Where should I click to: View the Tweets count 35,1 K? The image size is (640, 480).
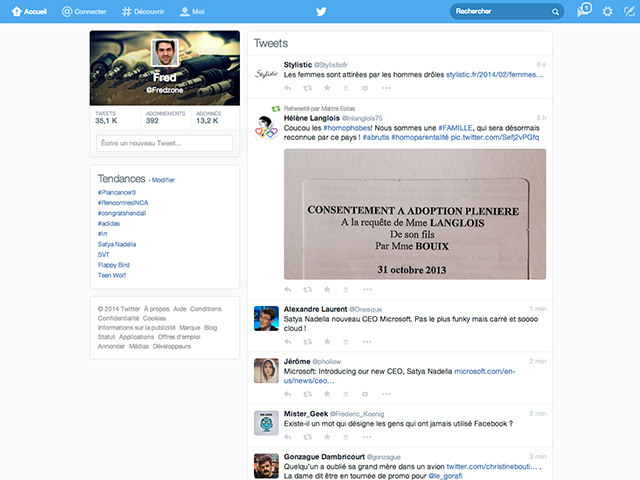tap(106, 117)
